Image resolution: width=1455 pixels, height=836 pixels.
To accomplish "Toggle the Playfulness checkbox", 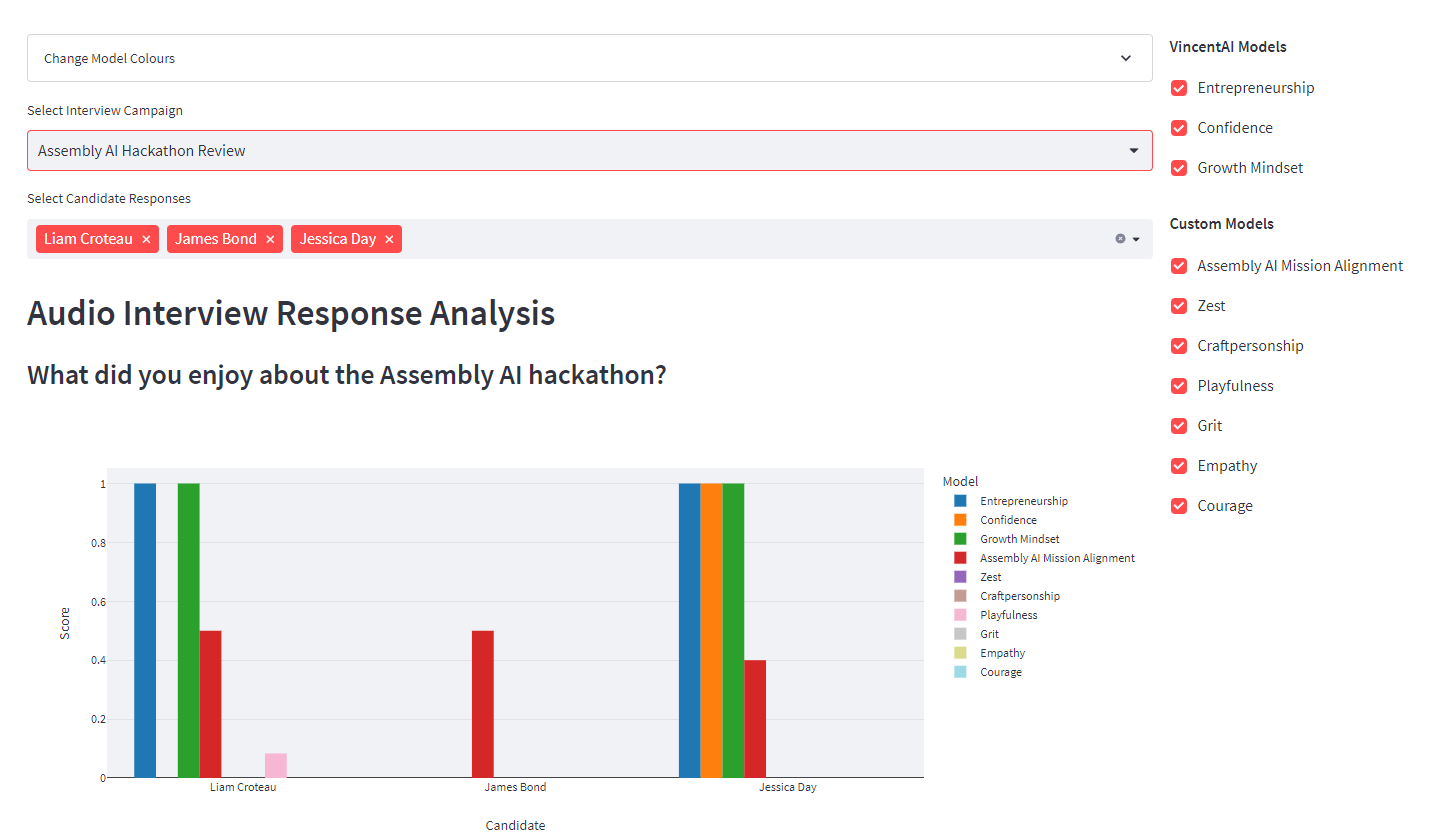I will pyautogui.click(x=1179, y=386).
